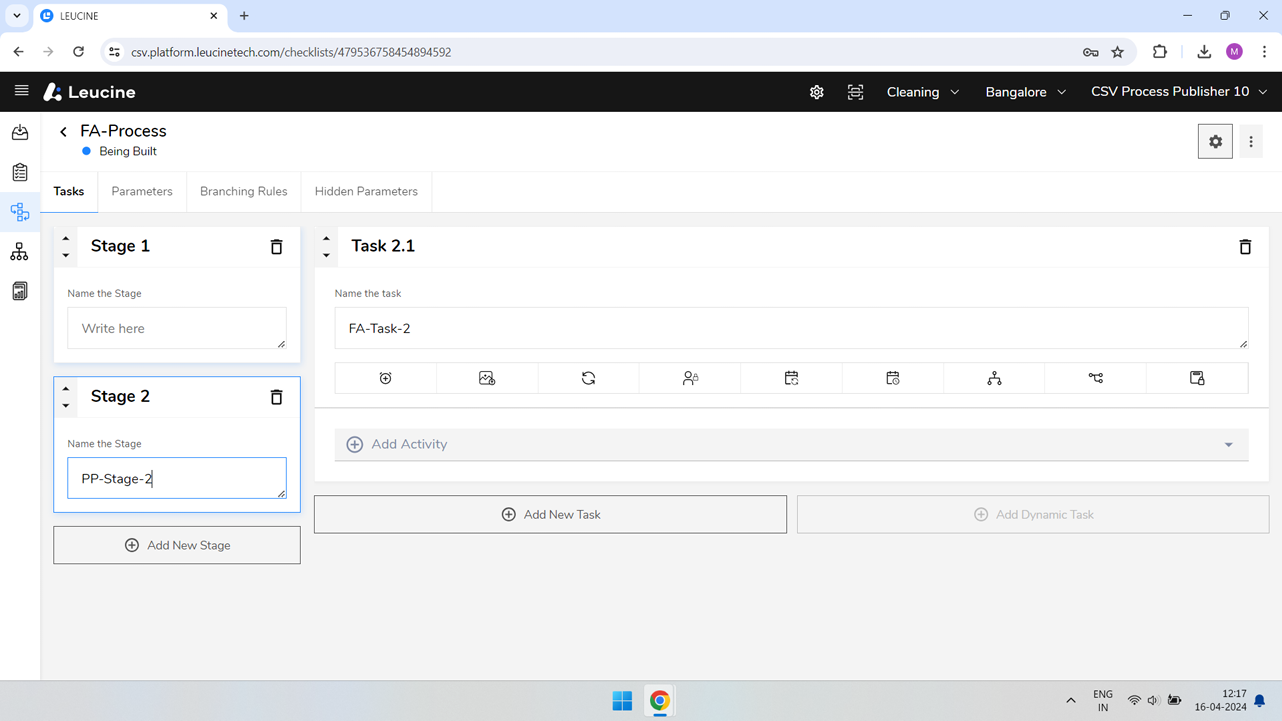The height and width of the screenshot is (721, 1282).
Task: Move Stage 2 down with the arrow
Action: point(66,406)
